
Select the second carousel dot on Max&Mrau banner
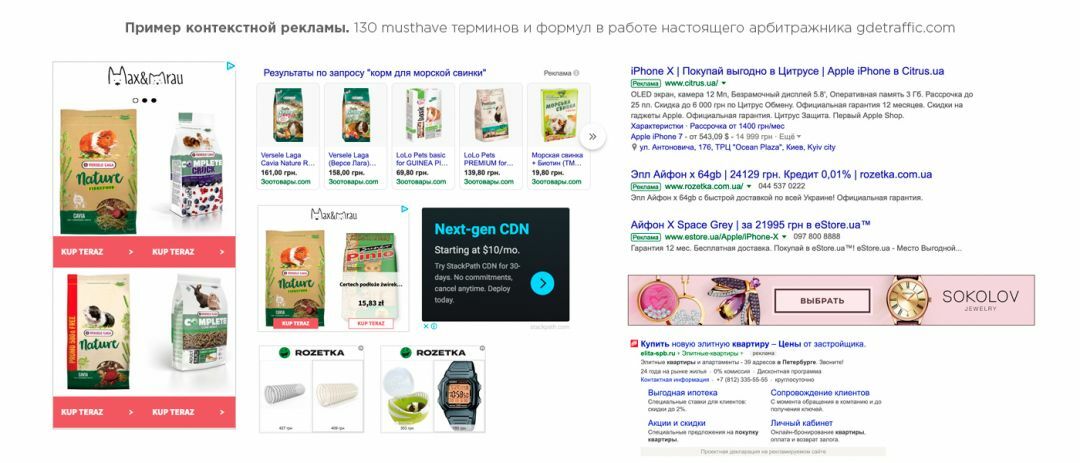pyautogui.click(x=145, y=101)
